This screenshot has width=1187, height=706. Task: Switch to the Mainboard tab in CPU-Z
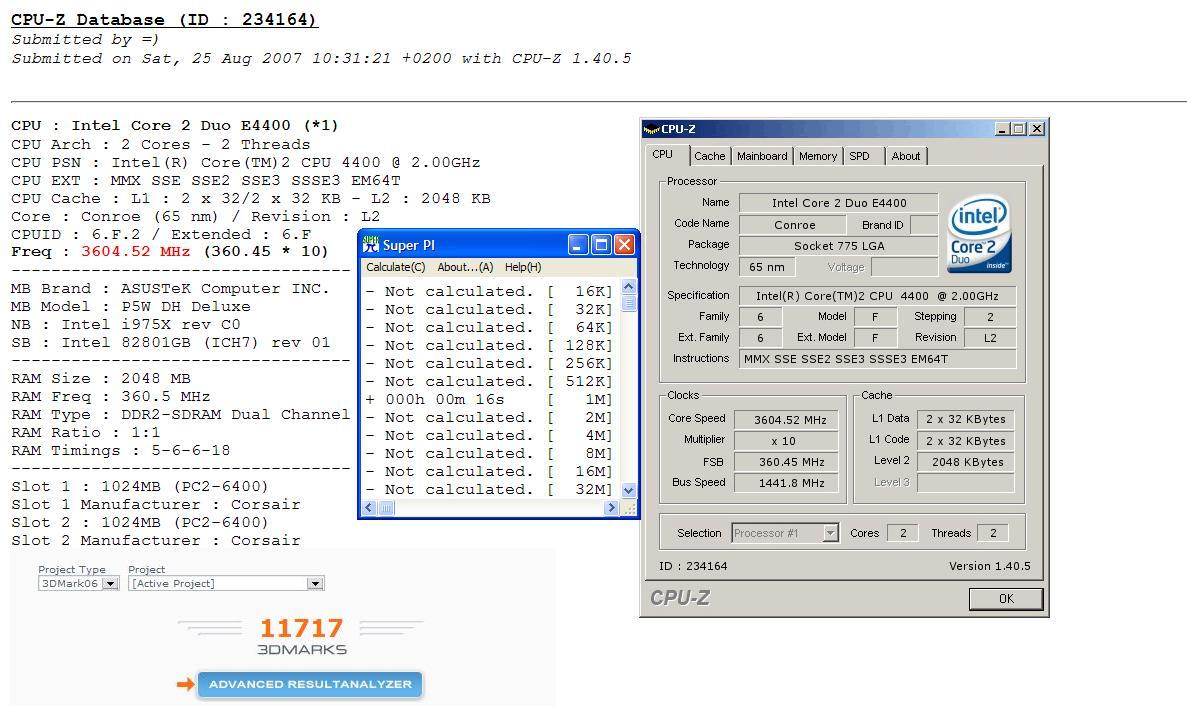(x=762, y=156)
